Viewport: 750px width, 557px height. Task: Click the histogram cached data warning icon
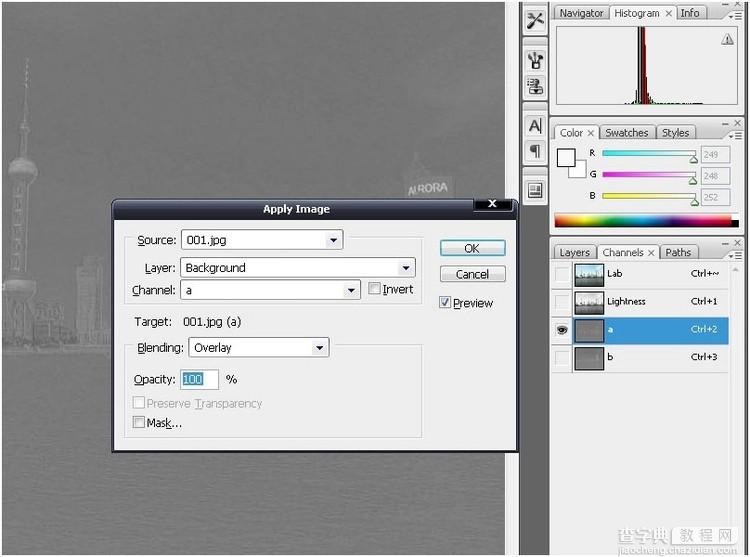727,39
